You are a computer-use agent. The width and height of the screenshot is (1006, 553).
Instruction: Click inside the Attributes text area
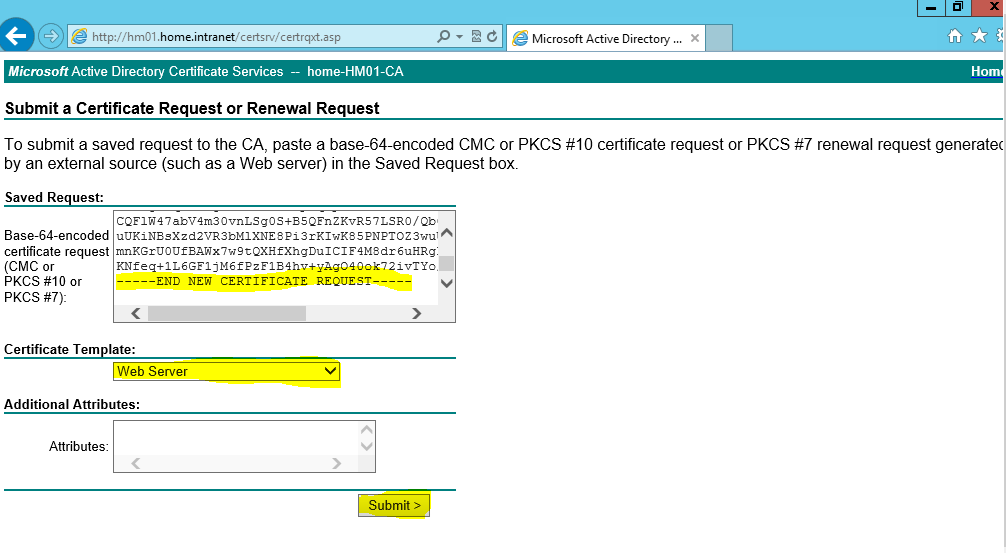(x=235, y=438)
